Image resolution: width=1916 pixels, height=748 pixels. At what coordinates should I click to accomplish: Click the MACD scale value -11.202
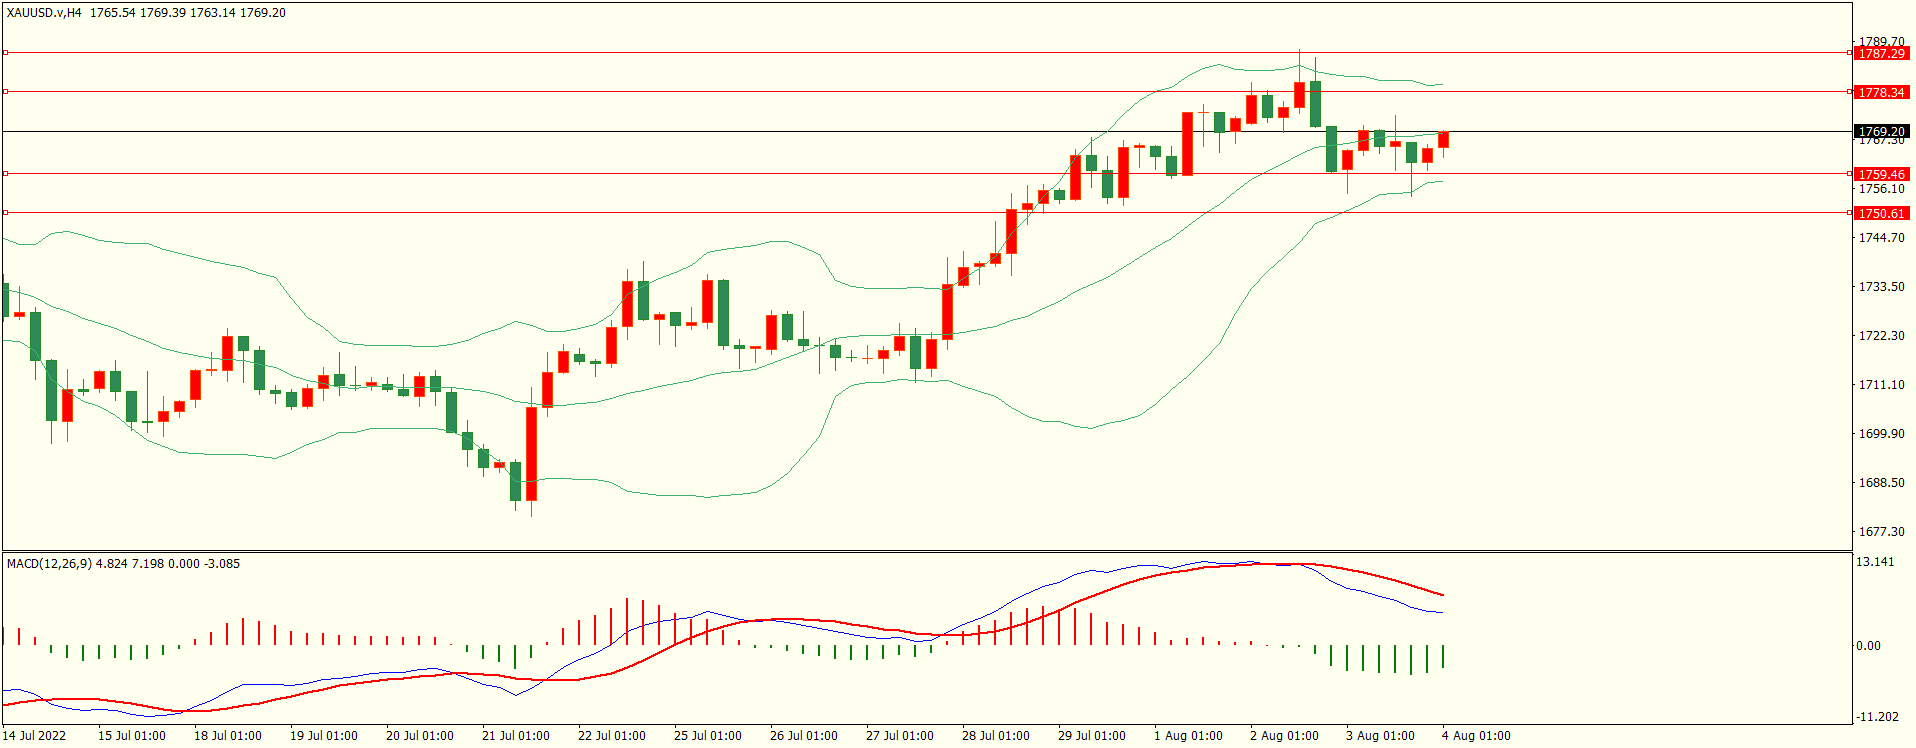click(1877, 717)
